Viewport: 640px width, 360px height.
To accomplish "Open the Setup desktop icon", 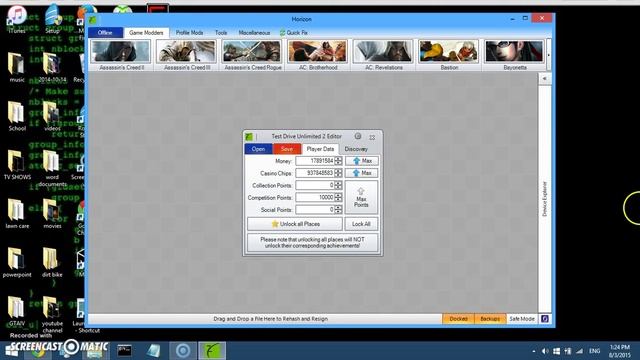I will (x=53, y=19).
